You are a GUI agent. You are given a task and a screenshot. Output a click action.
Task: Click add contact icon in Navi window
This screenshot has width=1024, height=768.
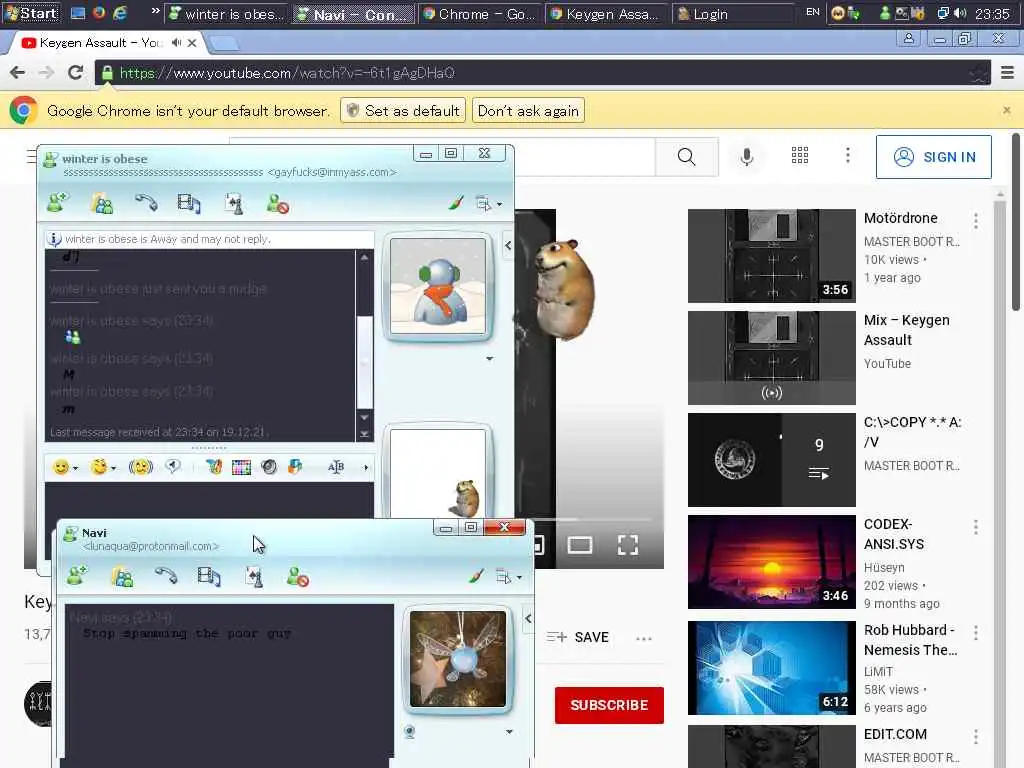tap(76, 576)
